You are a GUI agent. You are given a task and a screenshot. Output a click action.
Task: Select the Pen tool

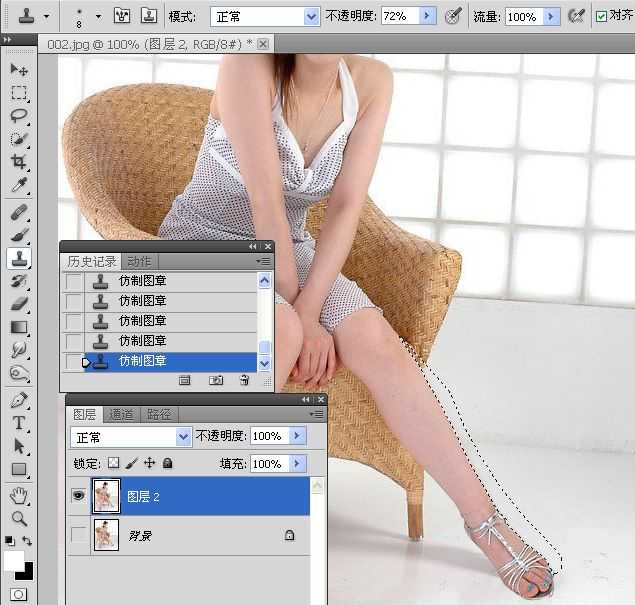(19, 400)
